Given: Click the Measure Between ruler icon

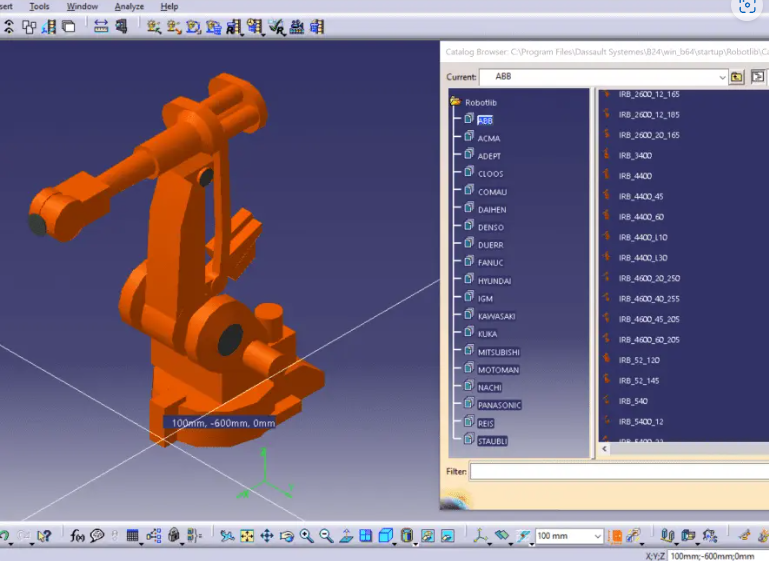Looking at the screenshot, I should [101, 26].
